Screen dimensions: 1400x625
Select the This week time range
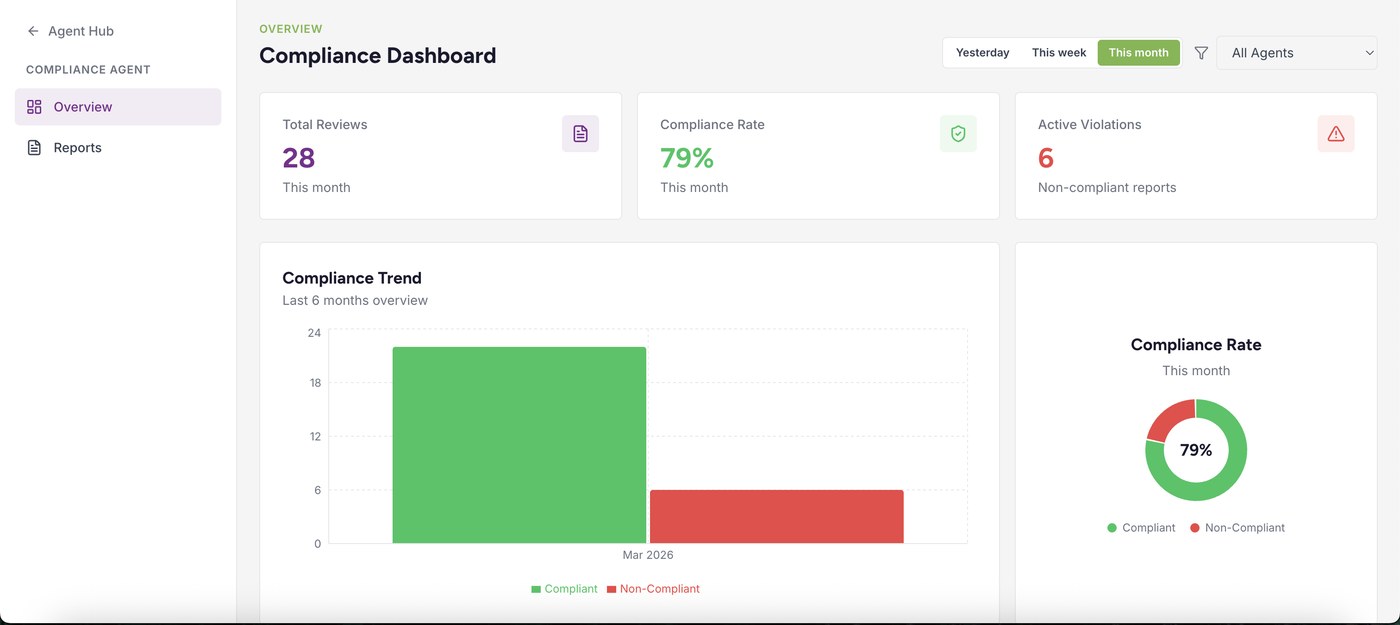(x=1059, y=53)
